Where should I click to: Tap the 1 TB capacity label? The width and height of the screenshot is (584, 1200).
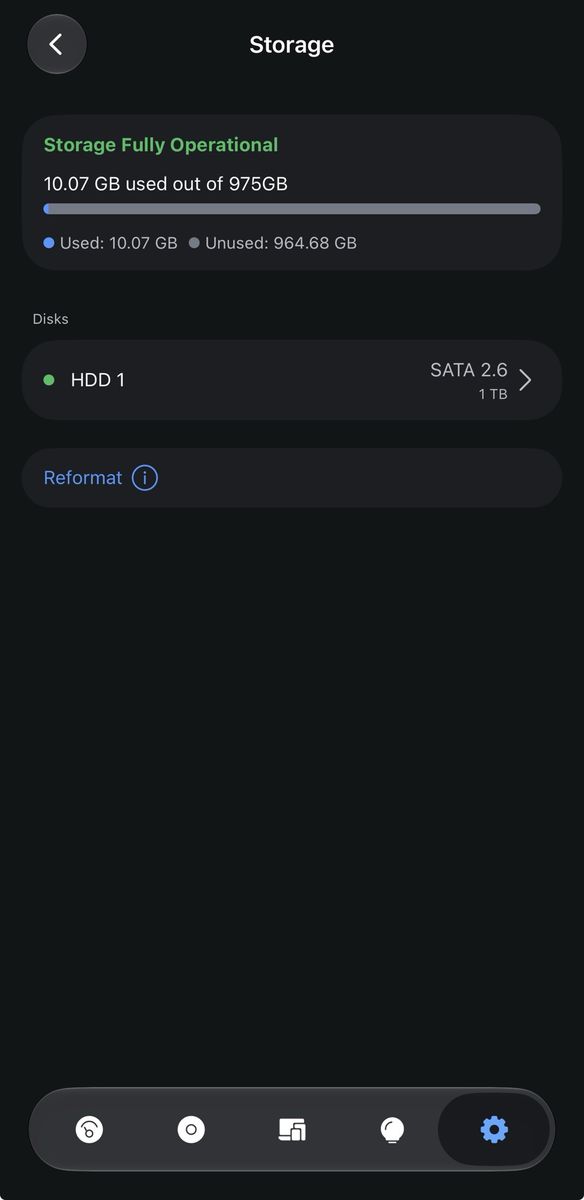tap(493, 395)
